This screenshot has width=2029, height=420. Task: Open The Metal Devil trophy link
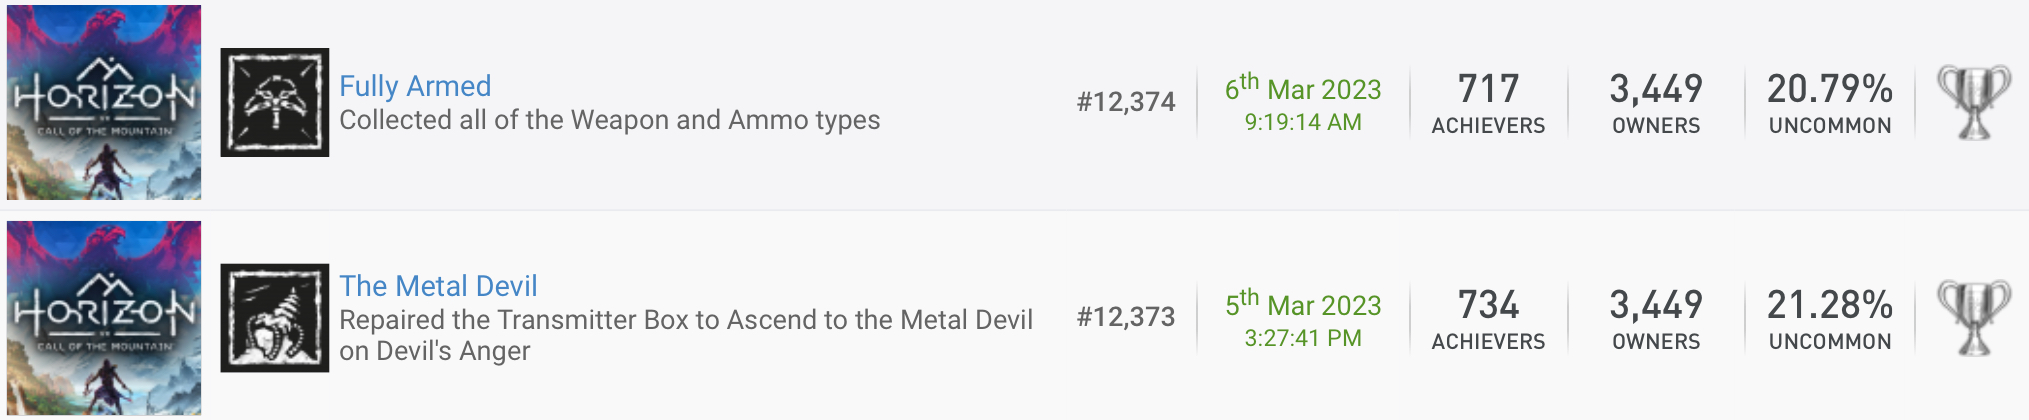(x=438, y=286)
